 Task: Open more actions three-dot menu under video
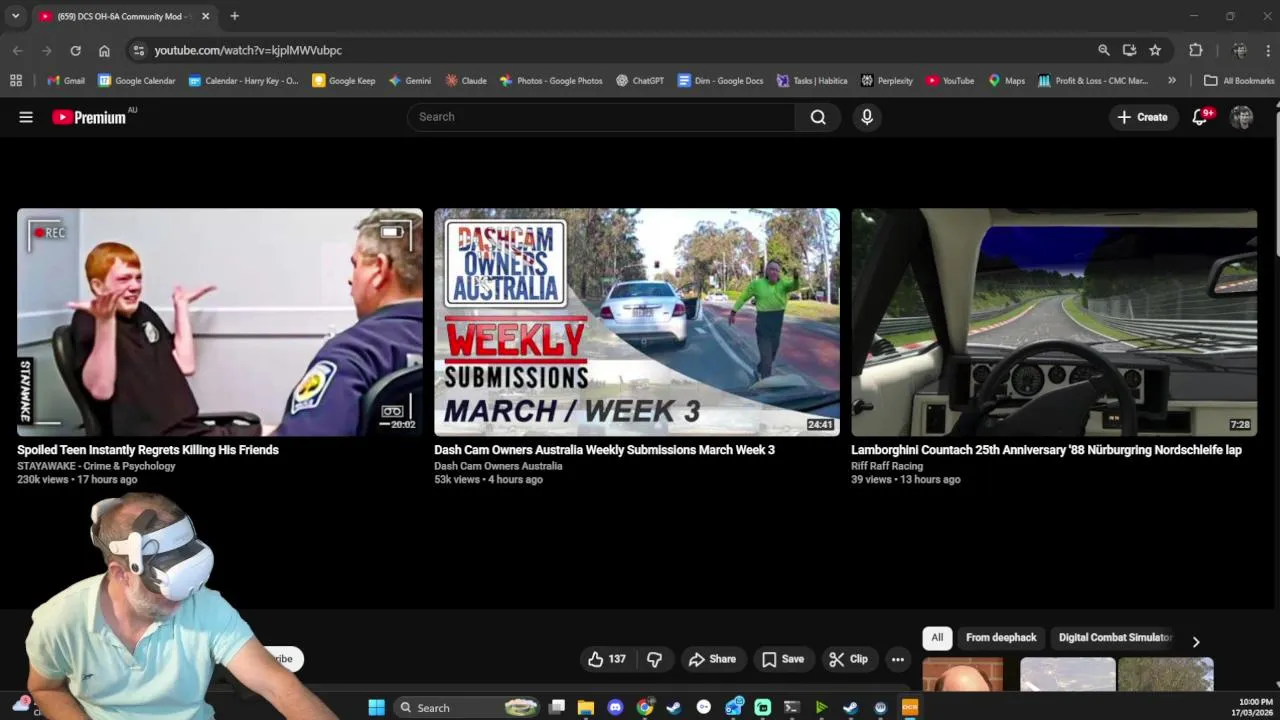898,659
